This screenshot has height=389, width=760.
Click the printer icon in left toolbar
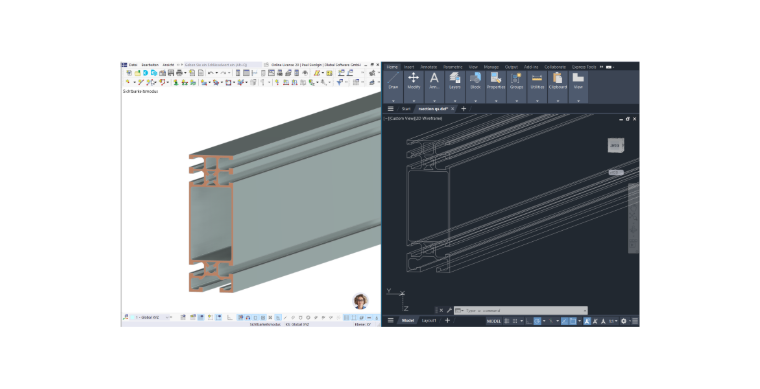pos(179,73)
